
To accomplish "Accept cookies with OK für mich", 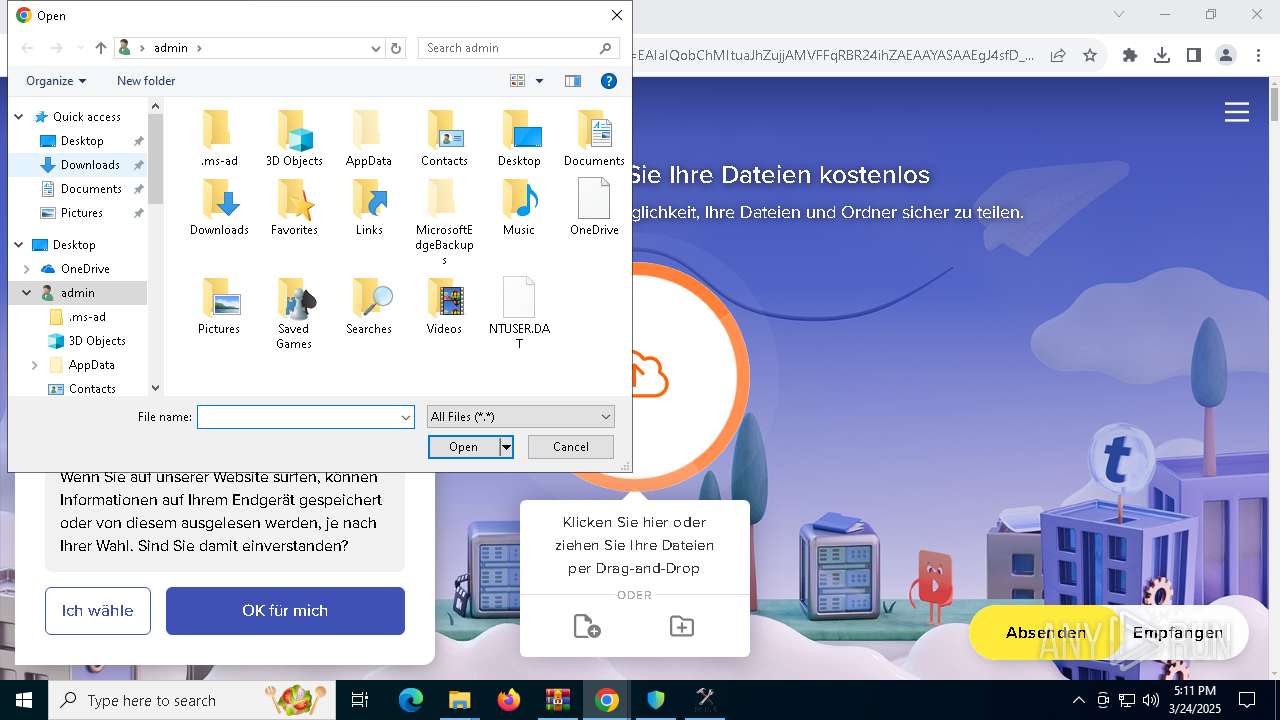I will 285,611.
